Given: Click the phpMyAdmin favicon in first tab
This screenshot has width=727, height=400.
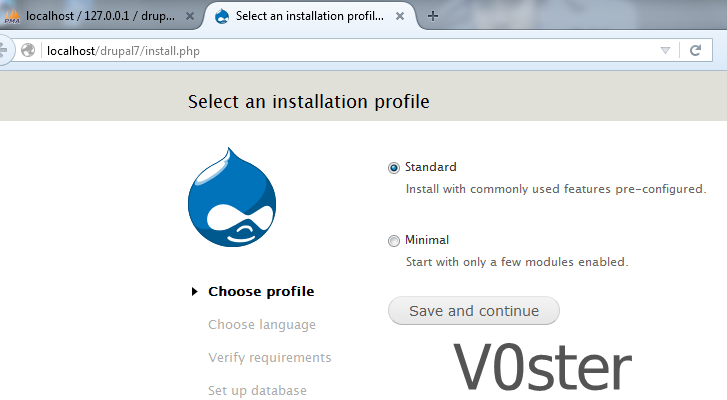Looking at the screenshot, I should pyautogui.click(x=12, y=17).
